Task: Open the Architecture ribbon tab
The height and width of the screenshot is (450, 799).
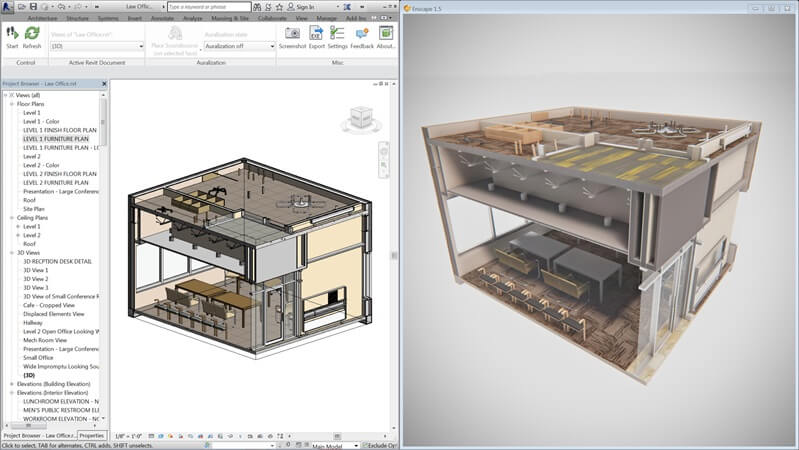Action: pyautogui.click(x=42, y=18)
